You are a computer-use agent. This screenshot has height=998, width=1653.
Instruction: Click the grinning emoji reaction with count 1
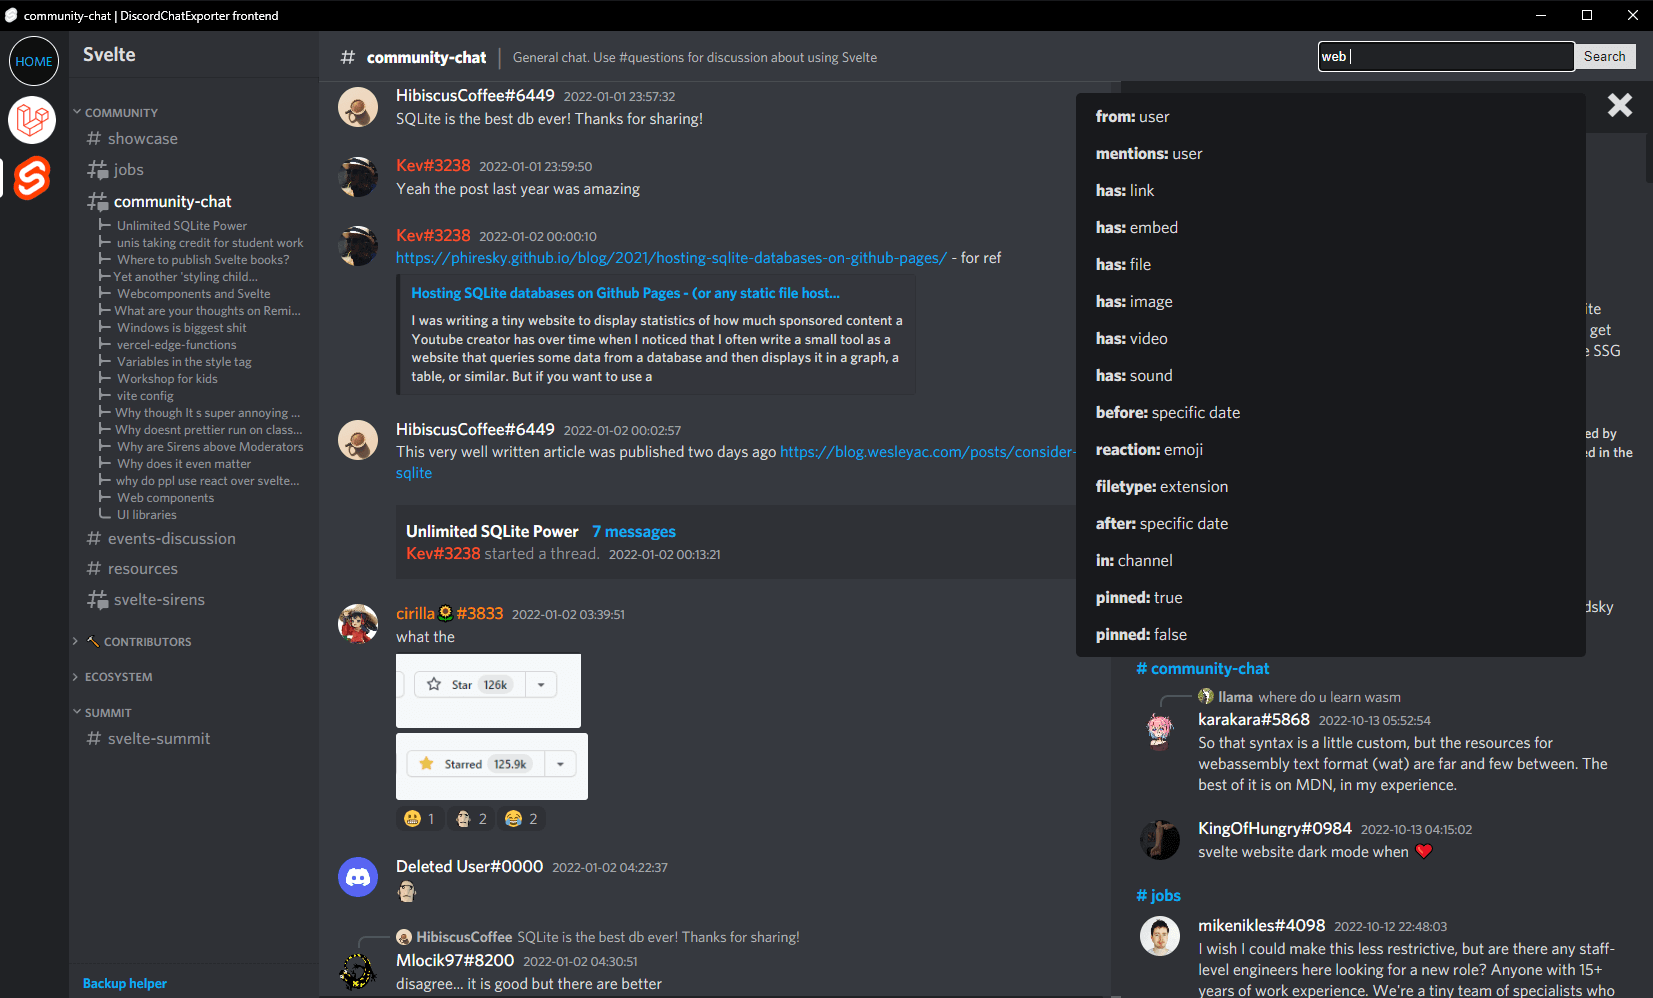pyautogui.click(x=419, y=819)
